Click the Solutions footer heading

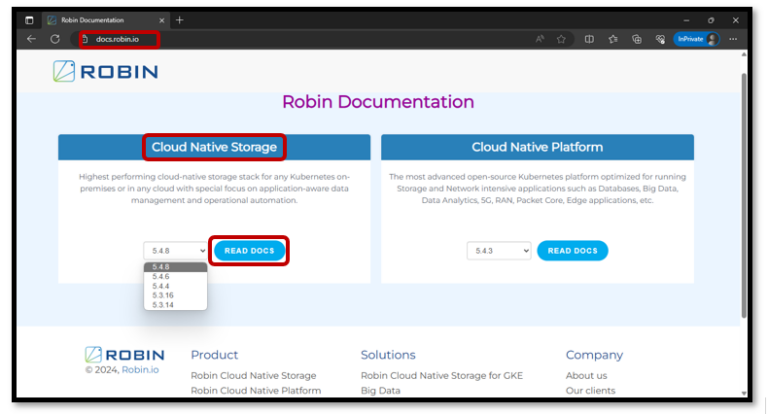click(388, 355)
